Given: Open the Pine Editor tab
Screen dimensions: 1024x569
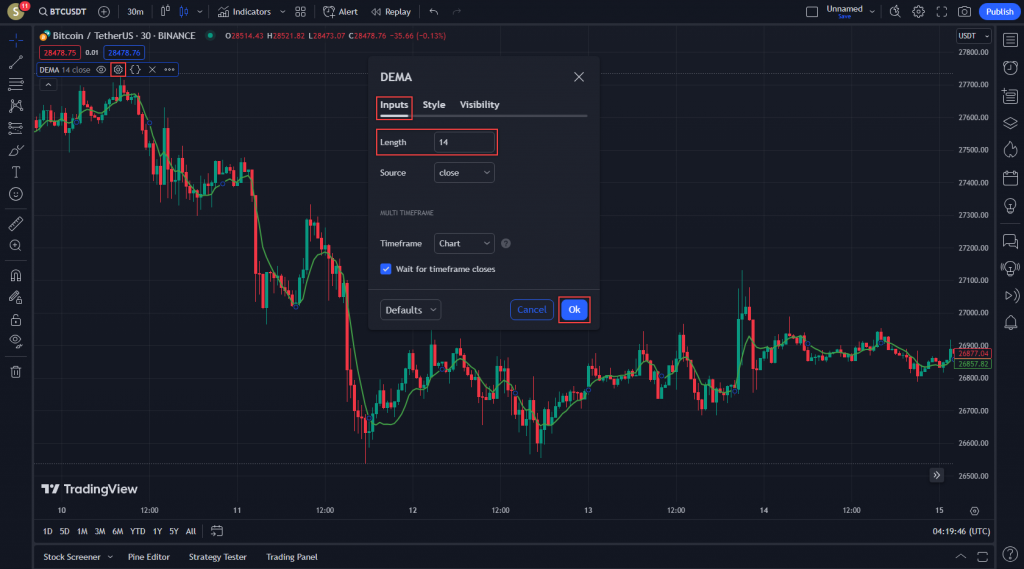Looking at the screenshot, I should pos(149,557).
